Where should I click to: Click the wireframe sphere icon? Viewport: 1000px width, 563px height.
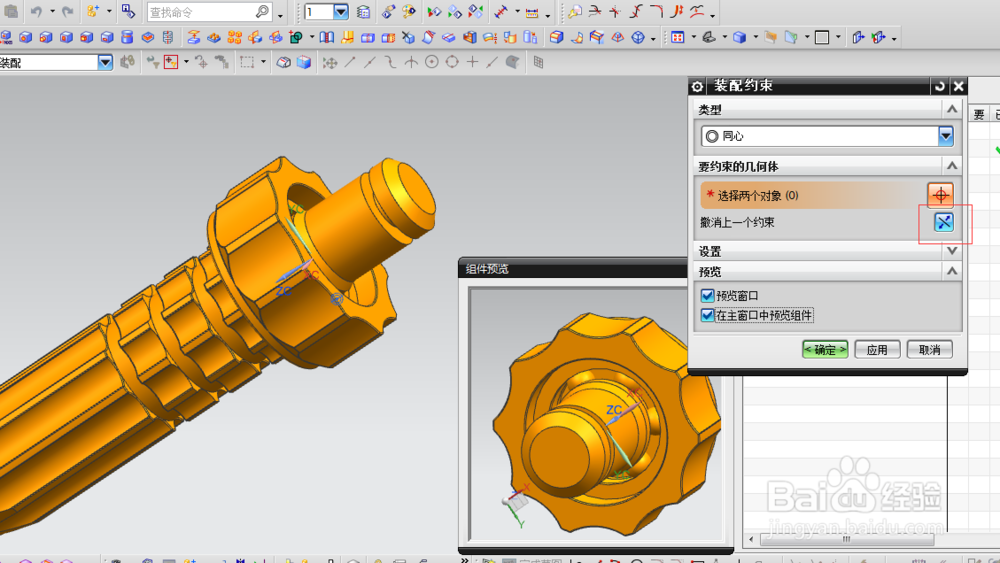click(638, 38)
